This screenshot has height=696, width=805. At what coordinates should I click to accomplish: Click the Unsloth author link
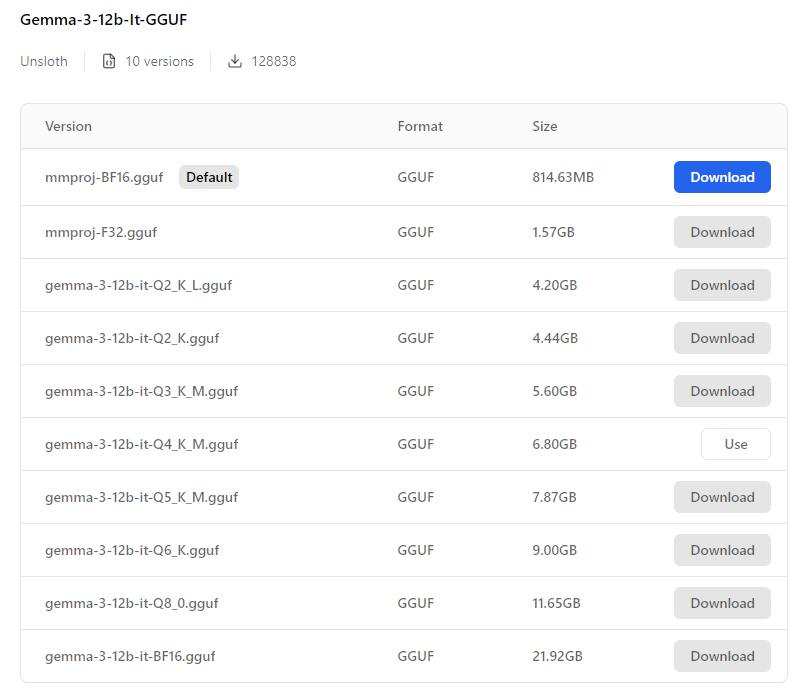tap(44, 61)
